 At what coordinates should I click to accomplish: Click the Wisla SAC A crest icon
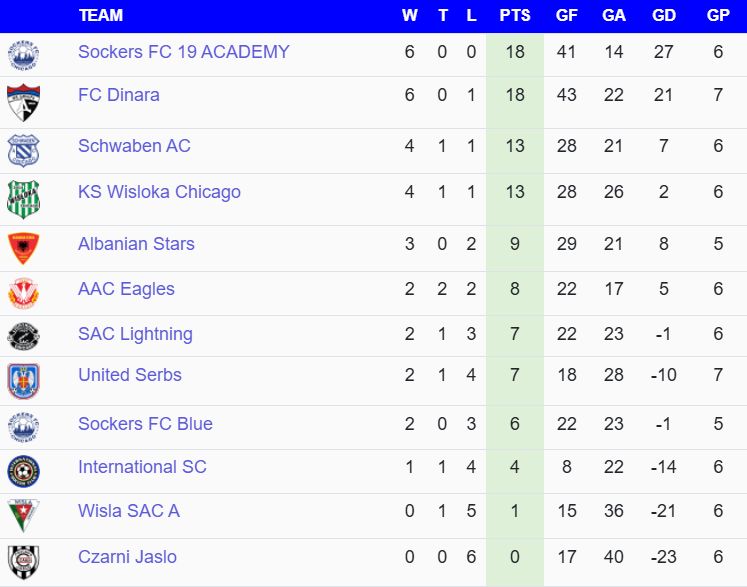(22, 514)
